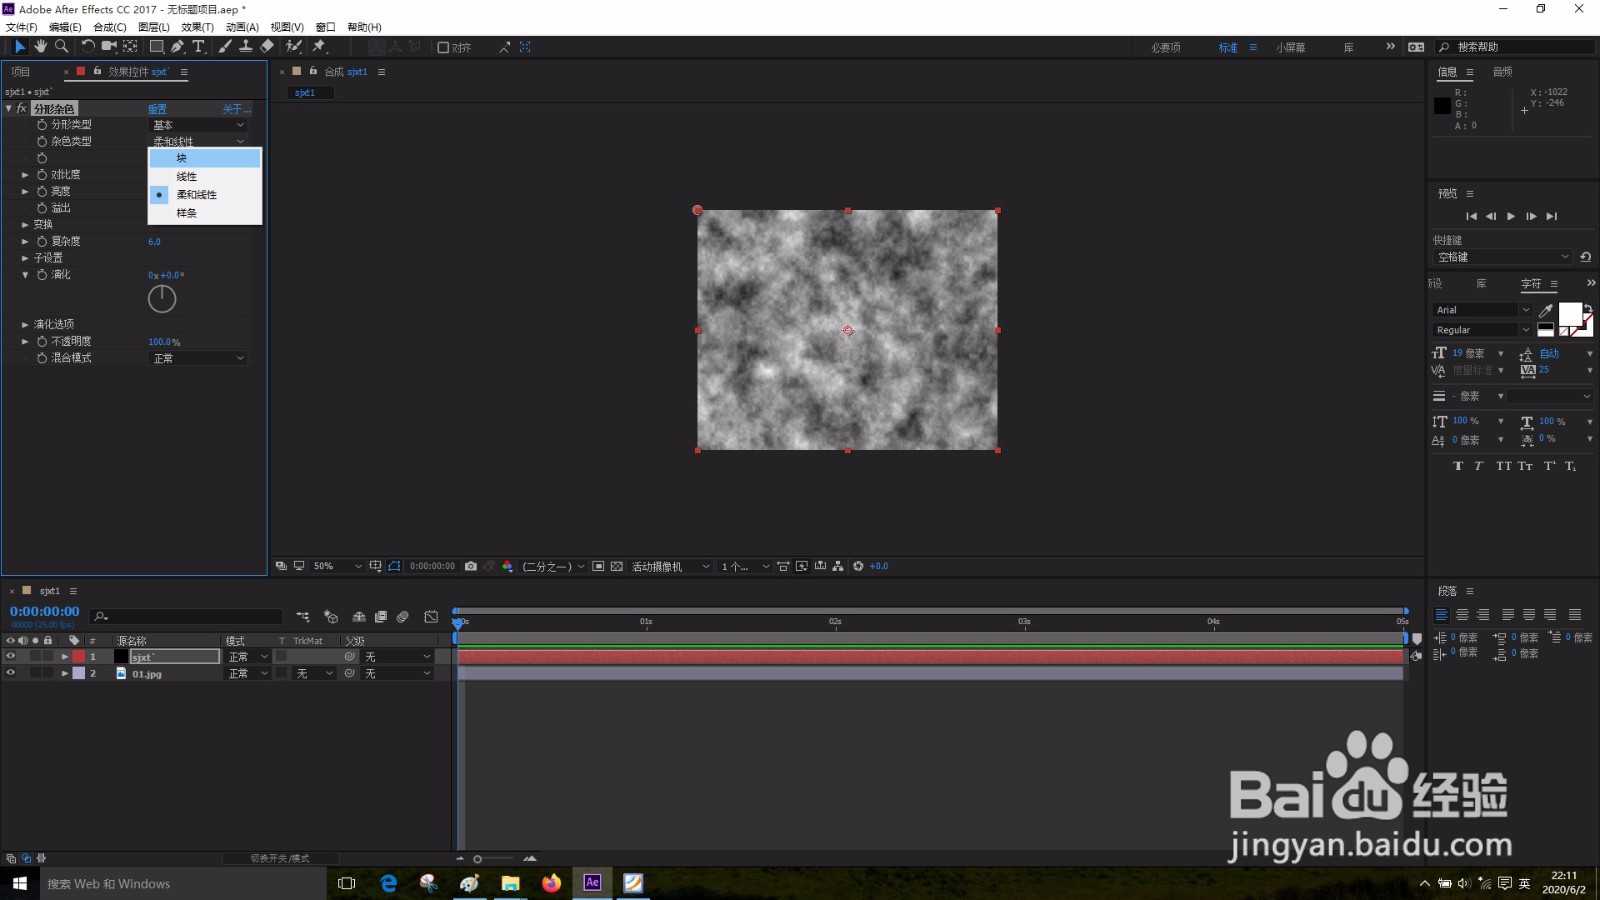
Task: Open the composition mini-flowchart icon in timeline
Action: [x=303, y=617]
